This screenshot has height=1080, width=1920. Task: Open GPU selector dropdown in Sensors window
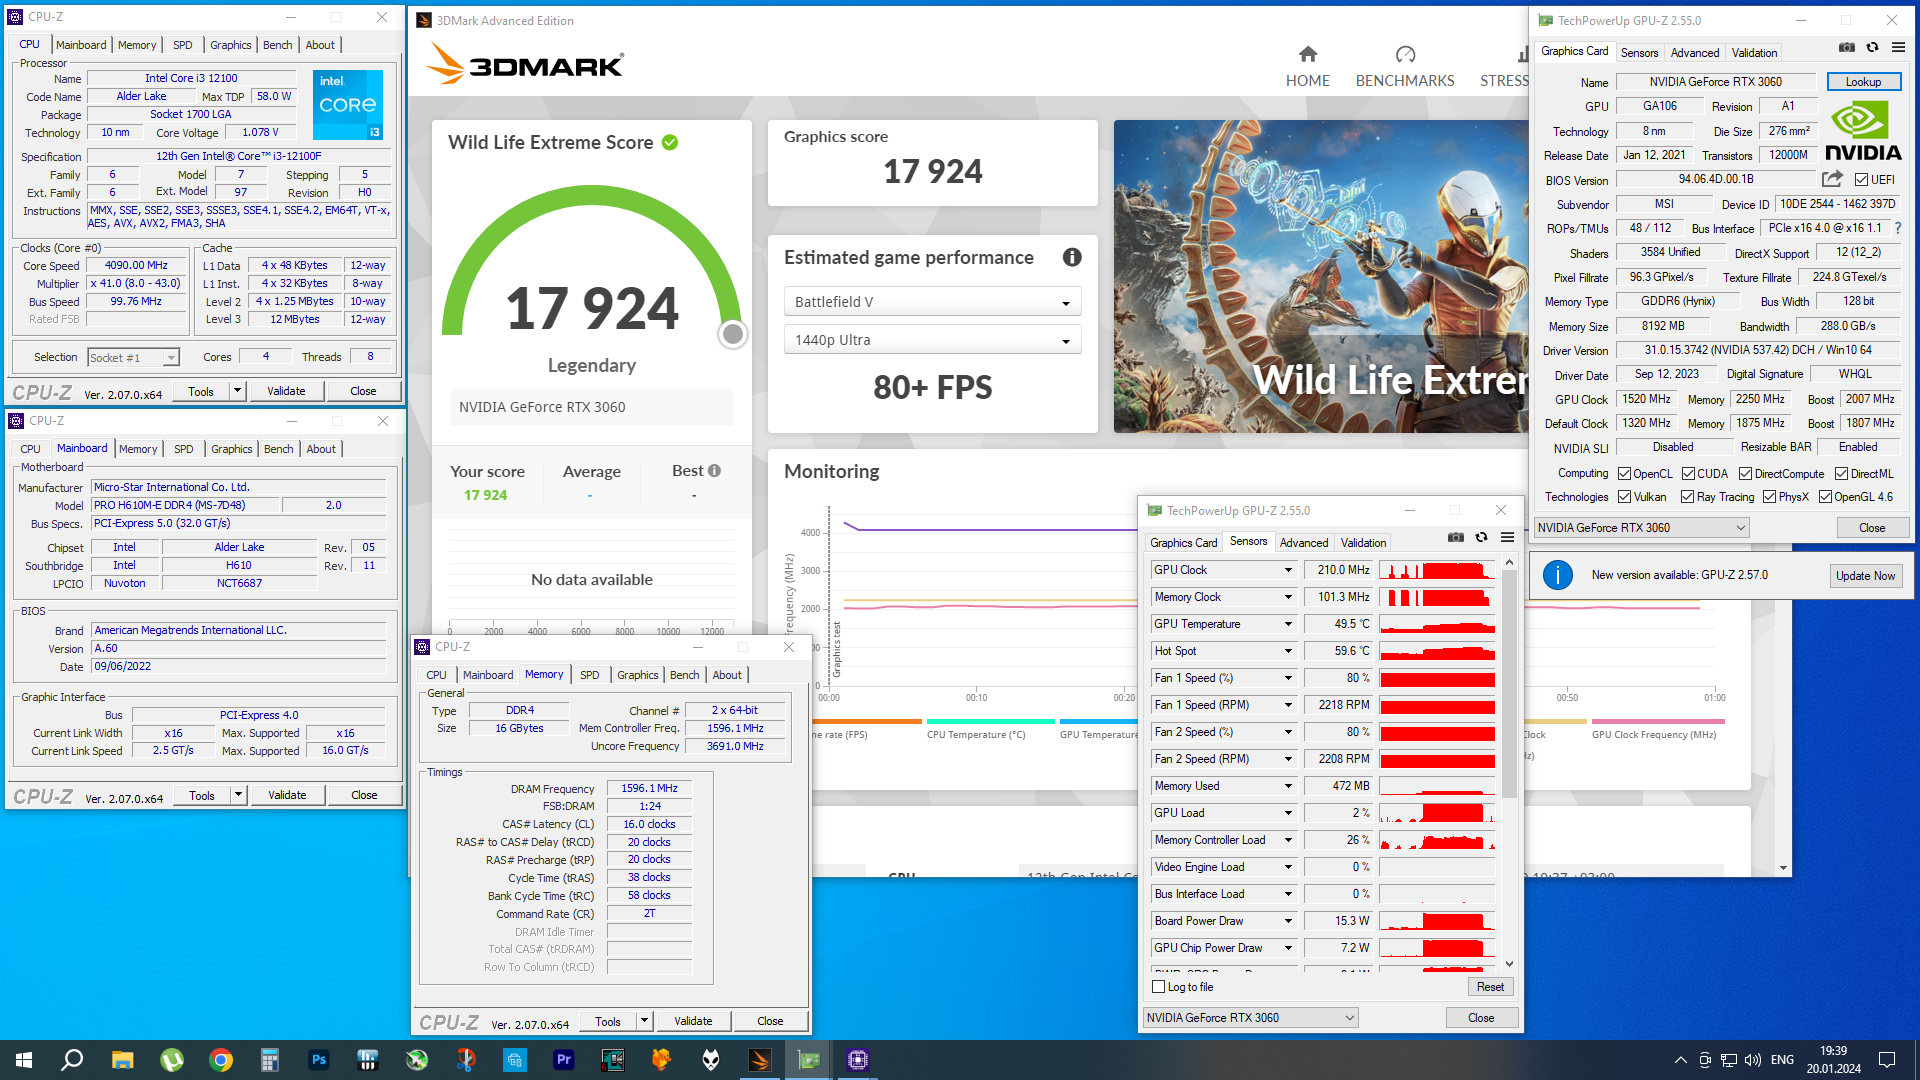(x=1251, y=1018)
